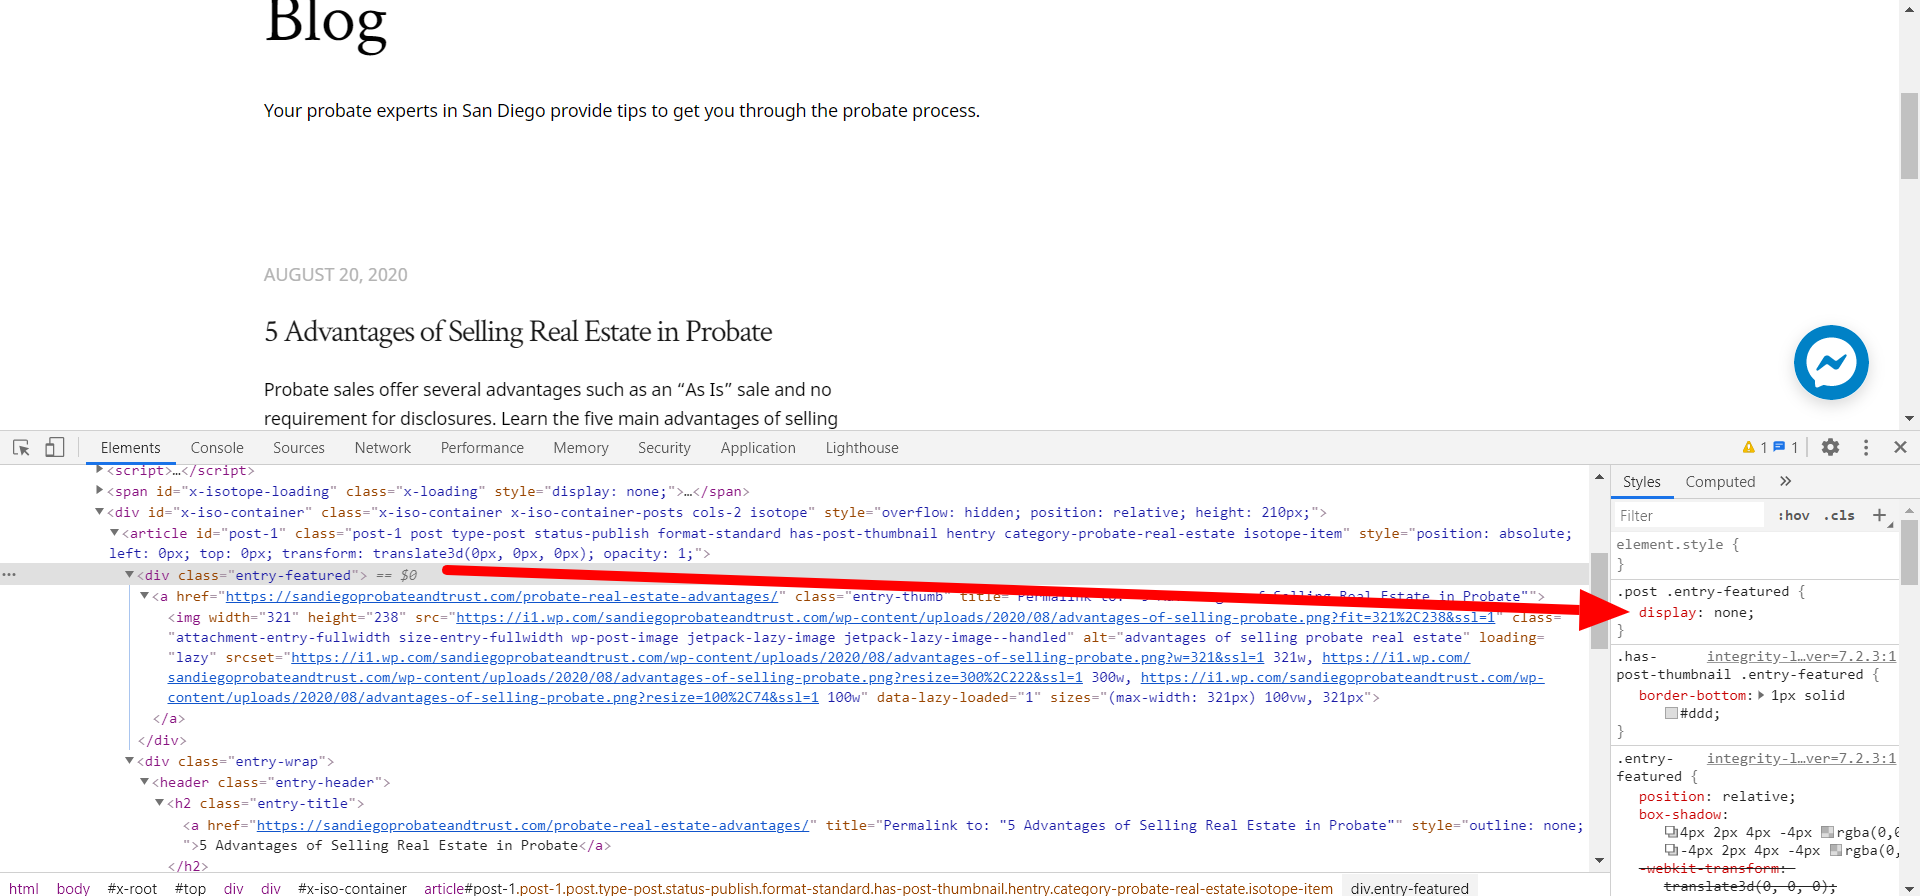Image resolution: width=1920 pixels, height=896 pixels.
Task: Collapse the div entry-featured node
Action: pyautogui.click(x=130, y=574)
